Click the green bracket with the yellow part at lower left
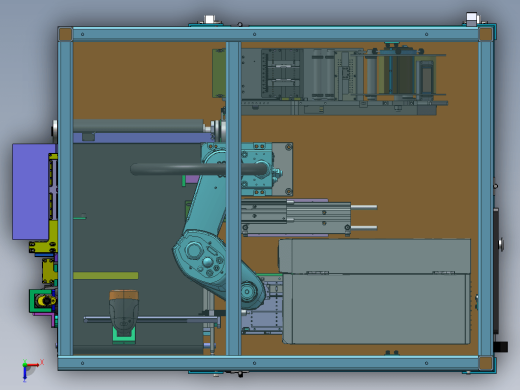The image size is (520, 390). (42, 301)
